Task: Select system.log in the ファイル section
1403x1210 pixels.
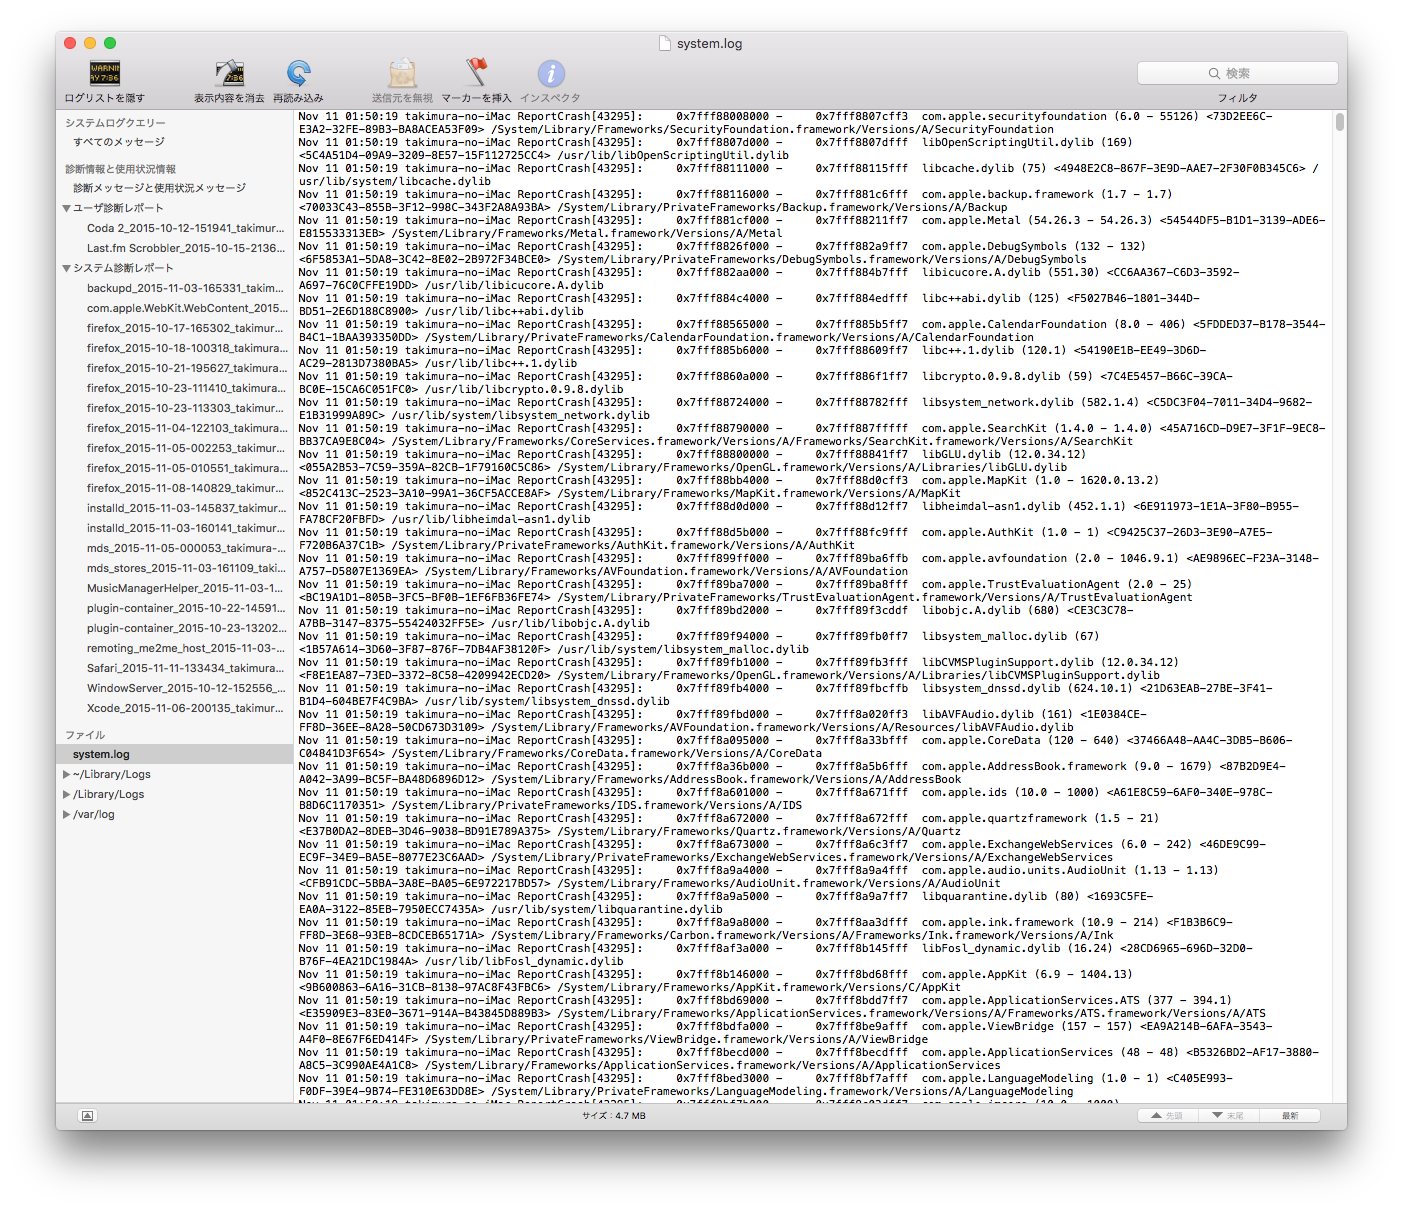Action: tap(174, 754)
